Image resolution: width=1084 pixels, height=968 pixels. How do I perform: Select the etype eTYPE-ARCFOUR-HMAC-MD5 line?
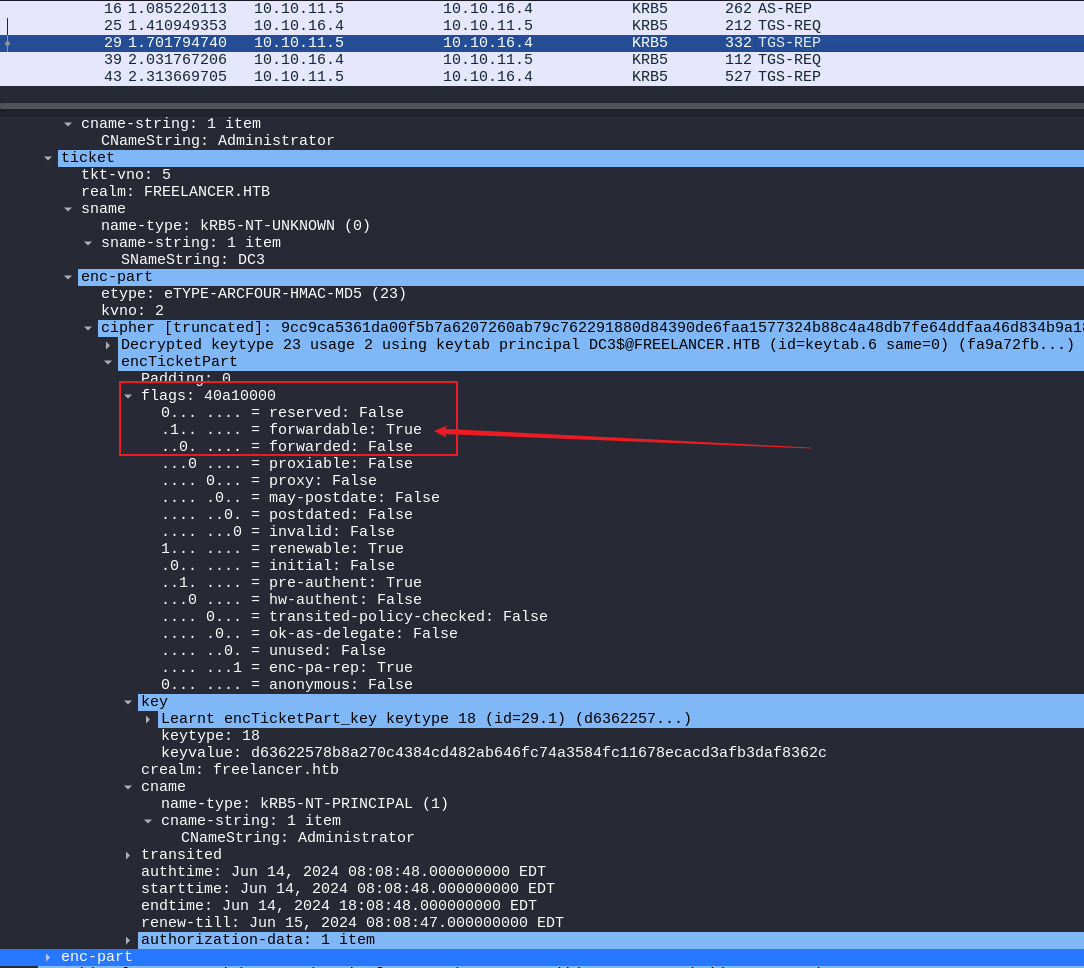pyautogui.click(x=253, y=294)
